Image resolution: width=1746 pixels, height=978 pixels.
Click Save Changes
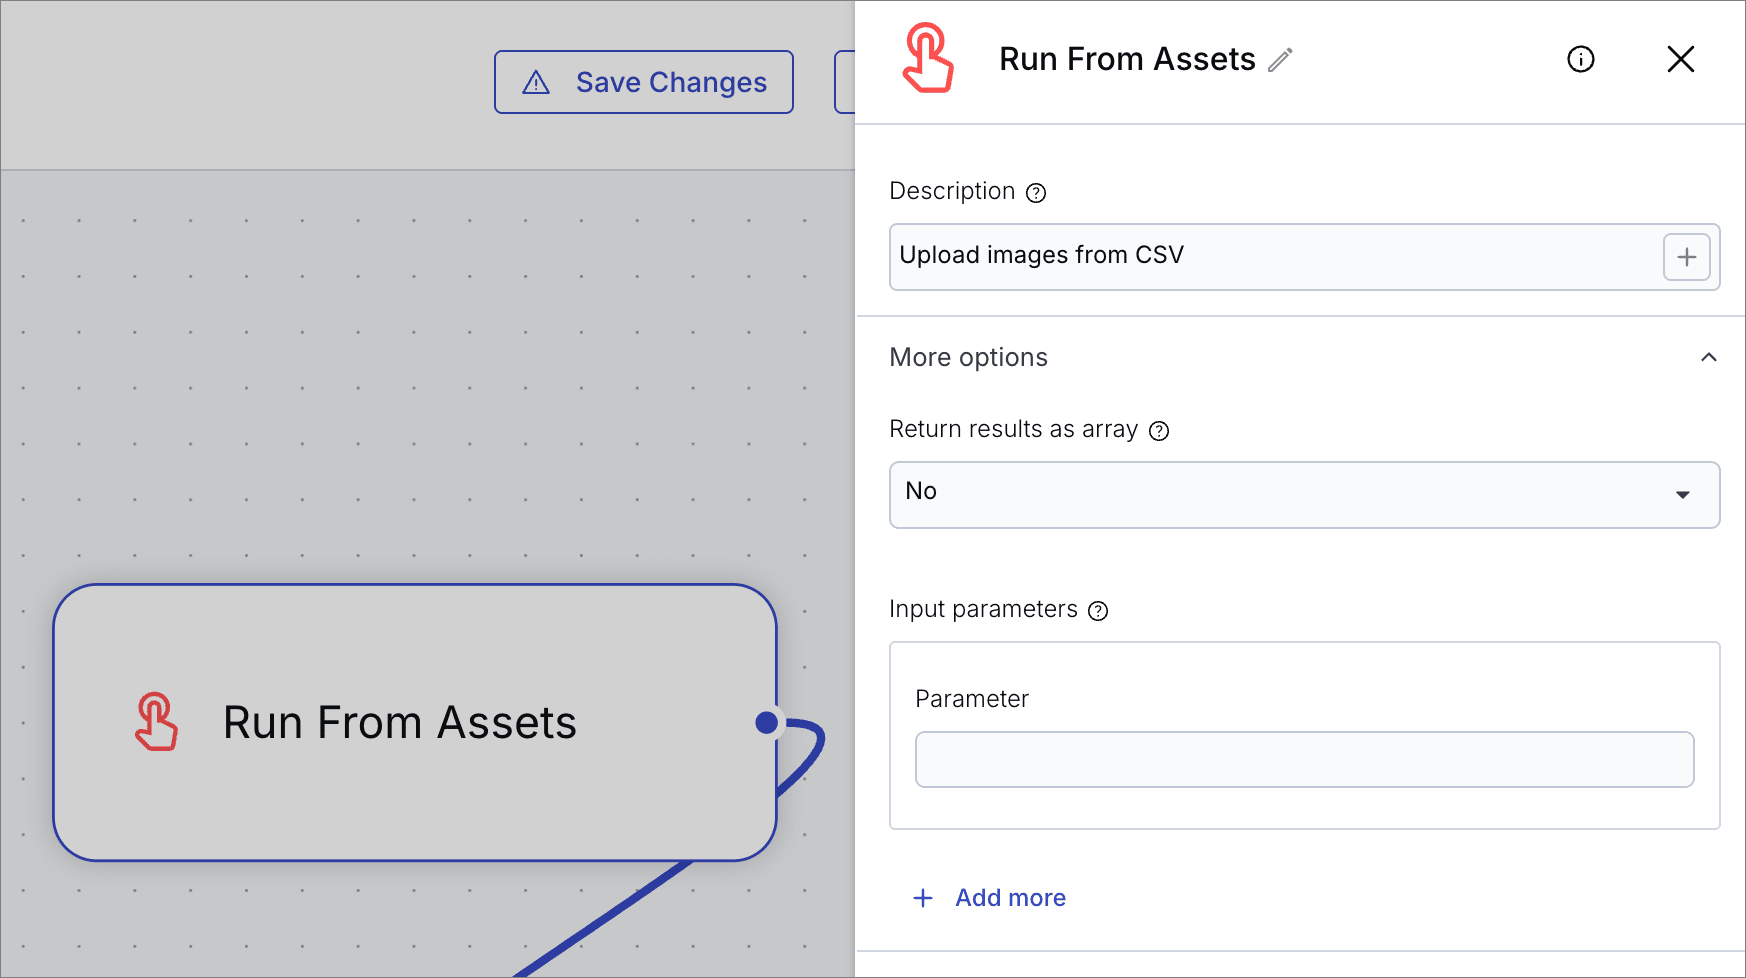coord(644,82)
